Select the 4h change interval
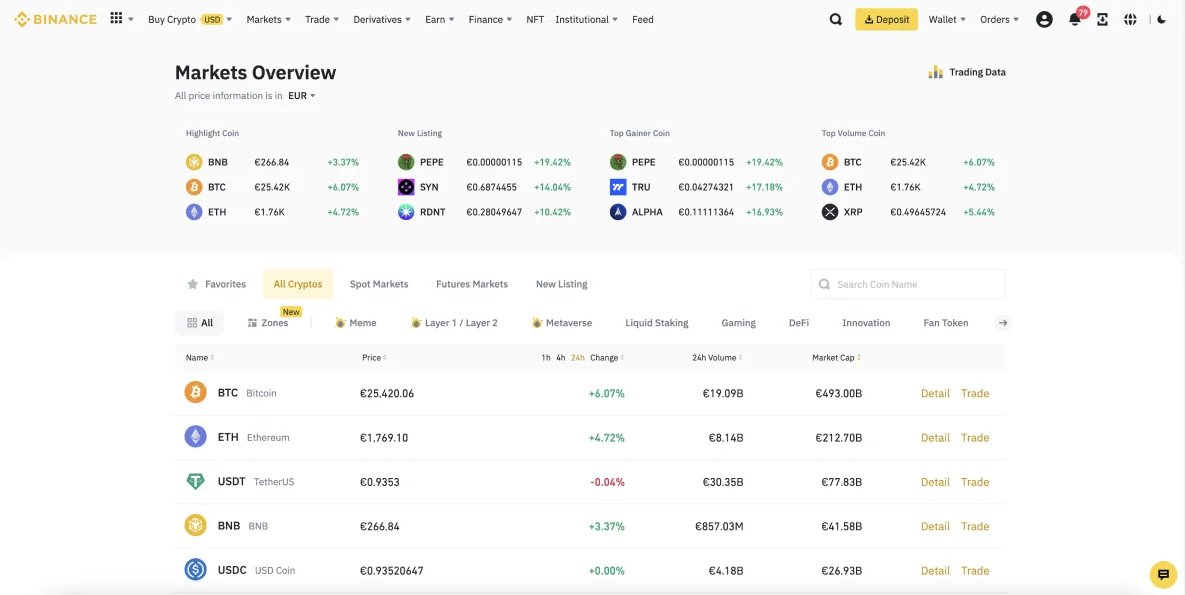 [561, 358]
